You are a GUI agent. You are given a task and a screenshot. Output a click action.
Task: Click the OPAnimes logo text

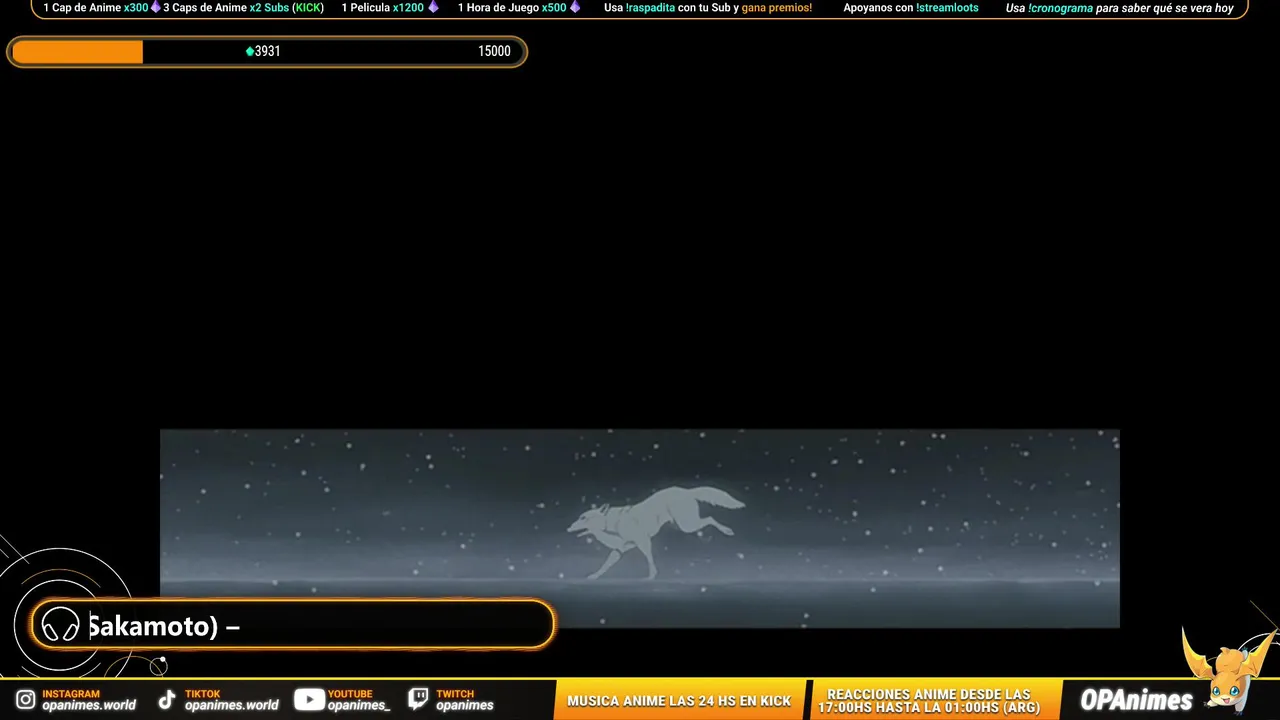1137,700
